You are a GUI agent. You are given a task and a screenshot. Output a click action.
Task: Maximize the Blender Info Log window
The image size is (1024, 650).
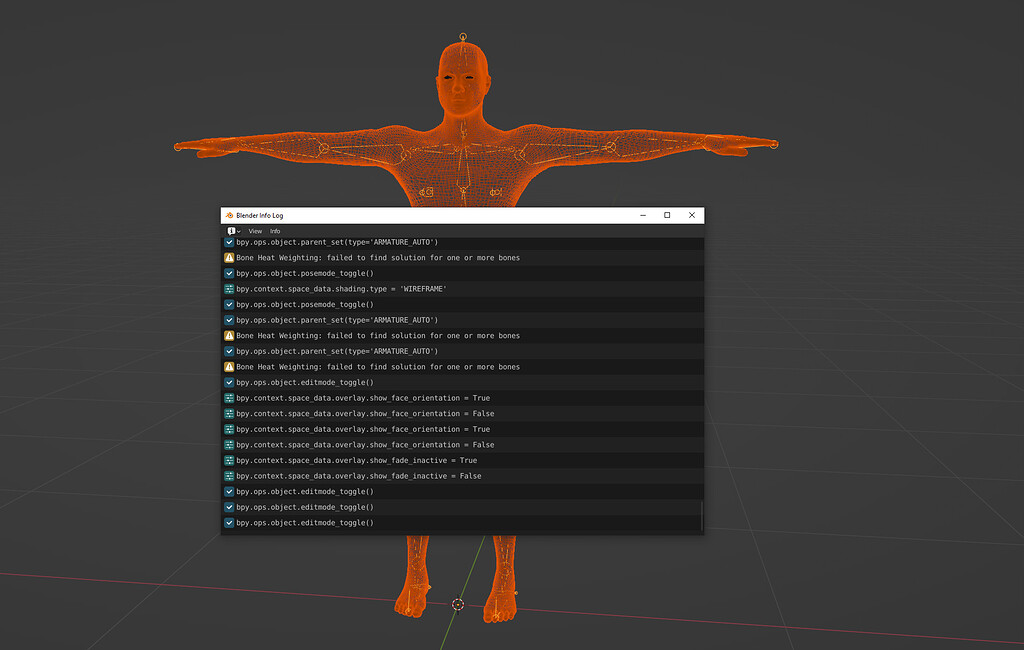tap(668, 214)
